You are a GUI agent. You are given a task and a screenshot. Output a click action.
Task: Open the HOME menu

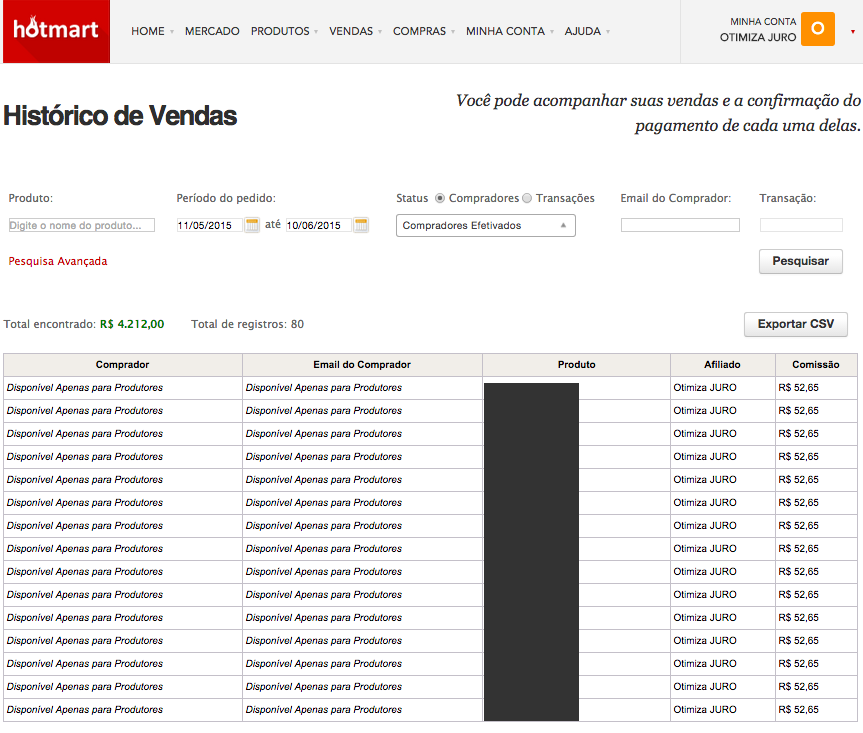152,31
